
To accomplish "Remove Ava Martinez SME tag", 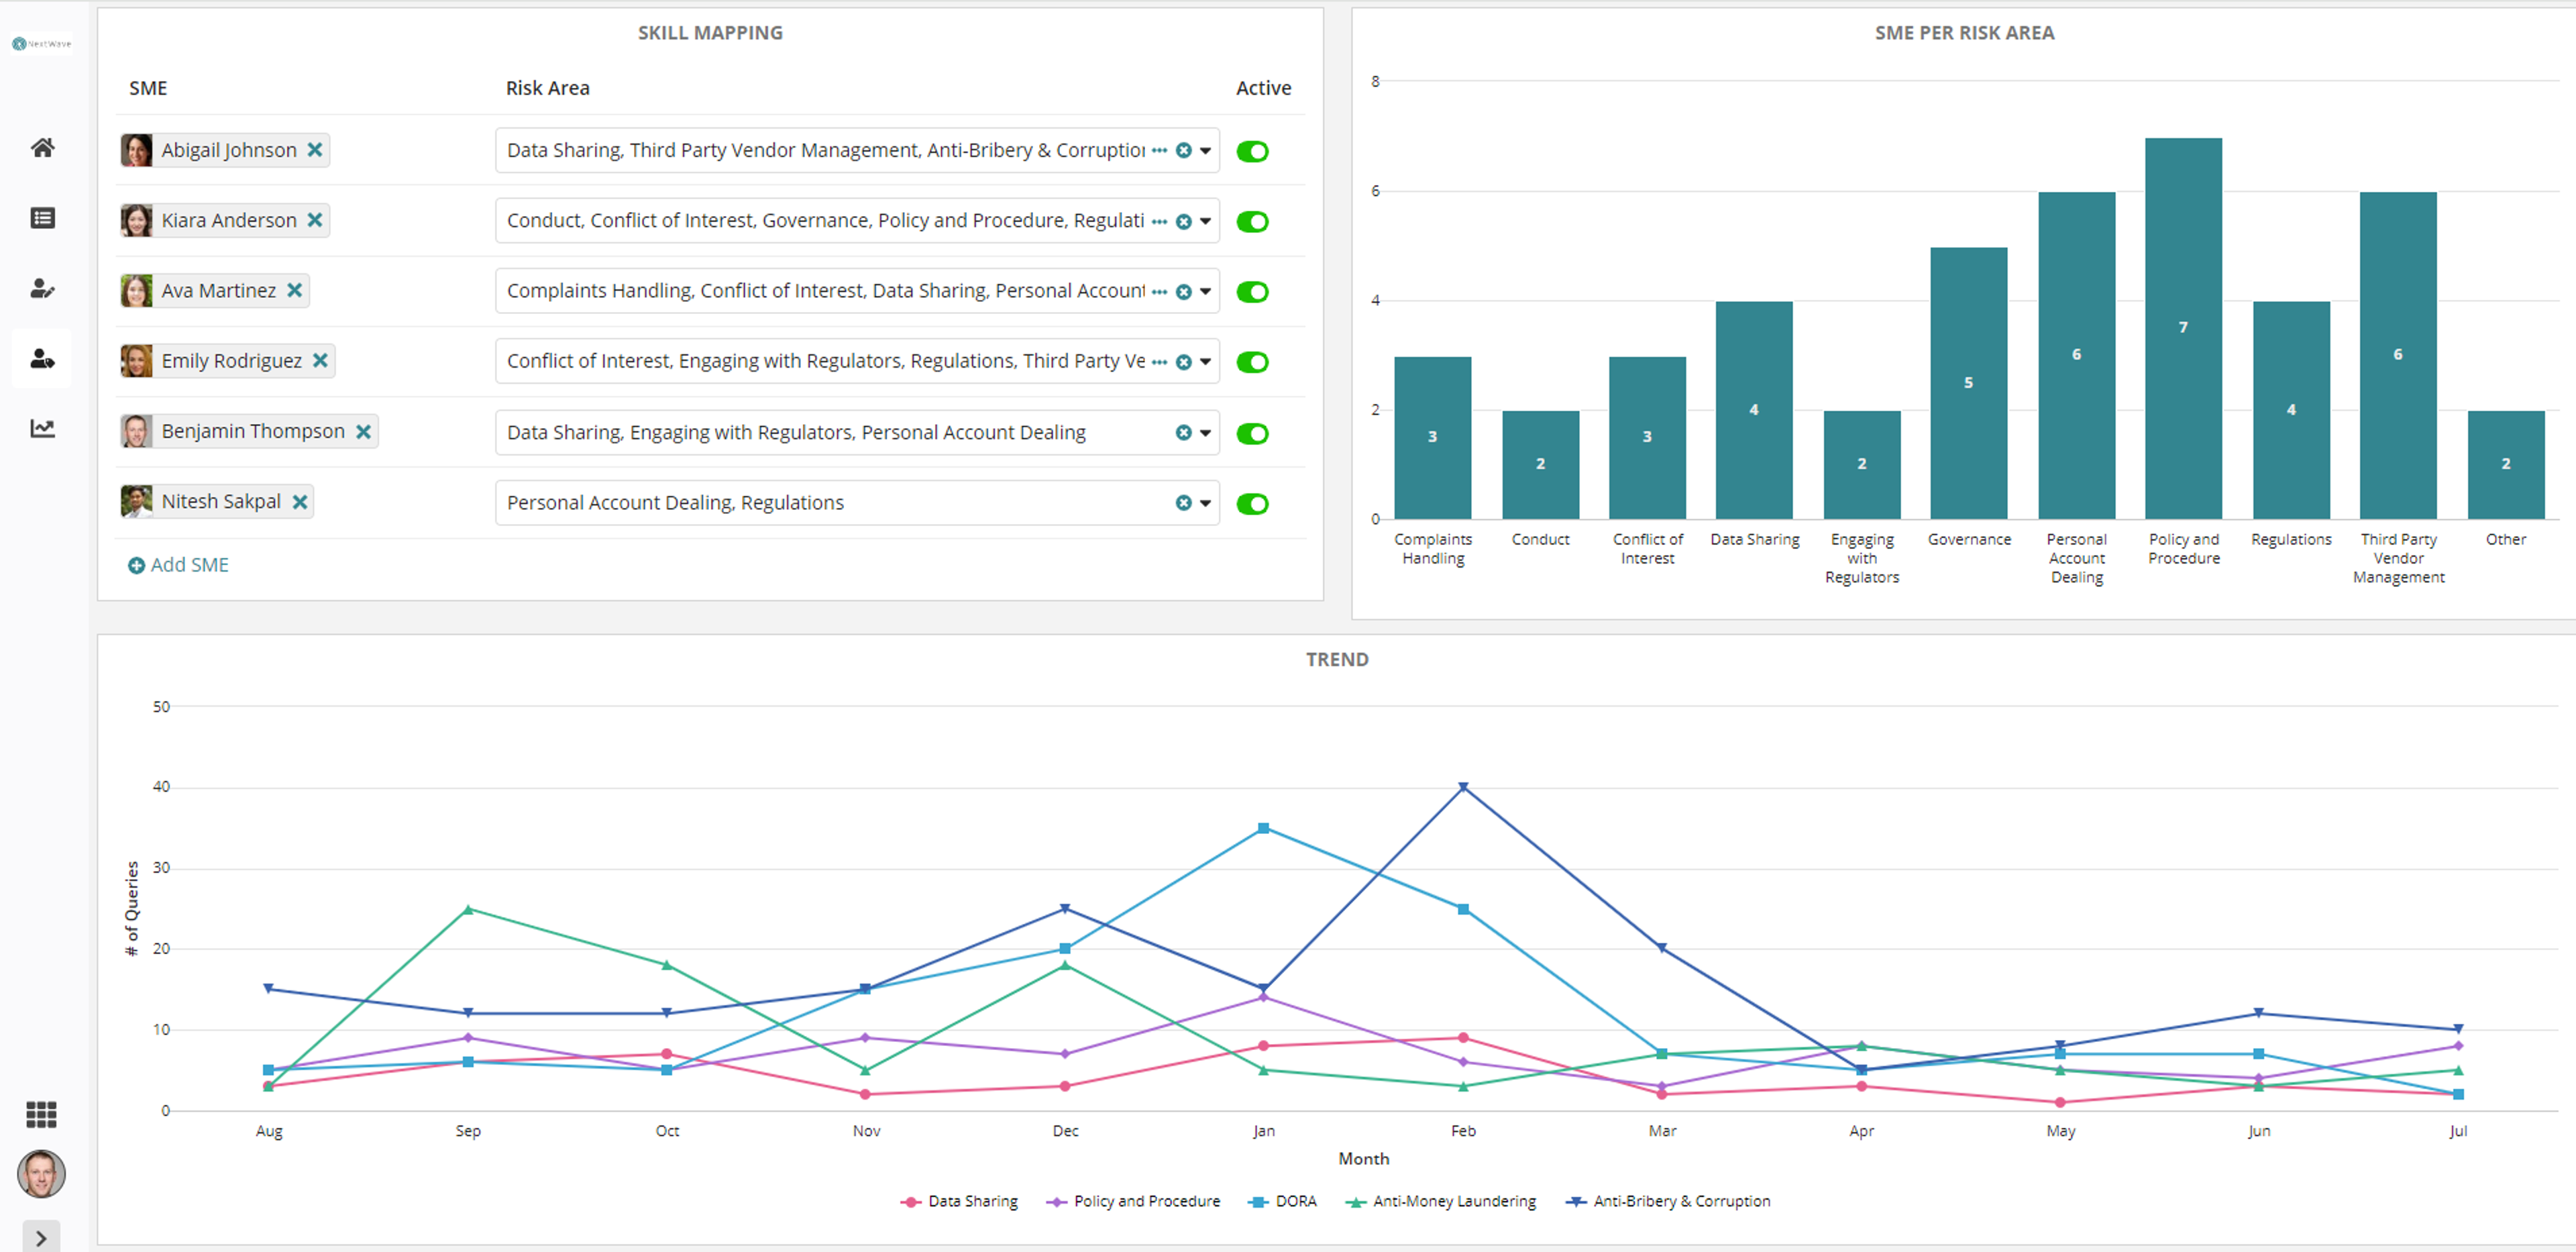I will 294,290.
